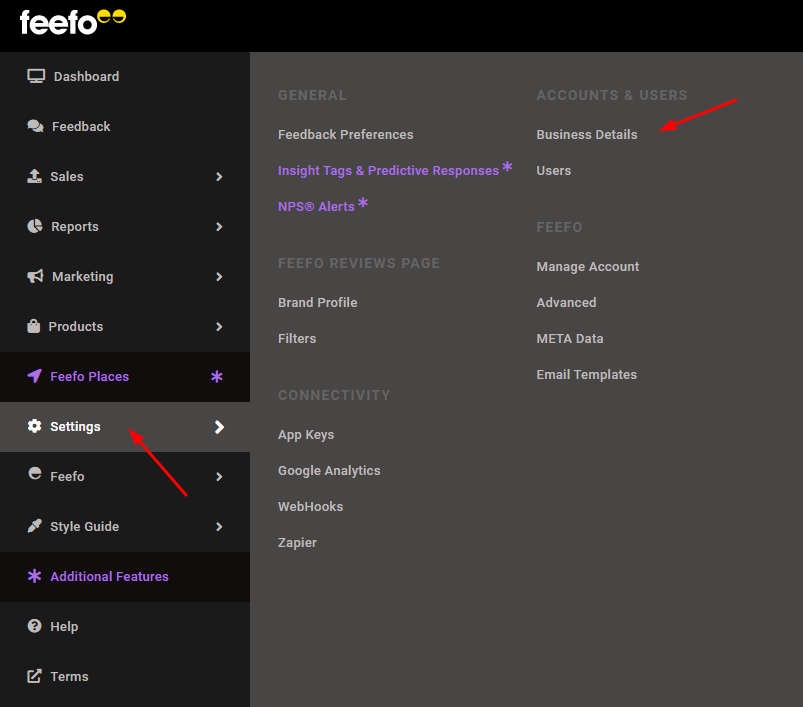Click the Settings gear icon

(34, 426)
